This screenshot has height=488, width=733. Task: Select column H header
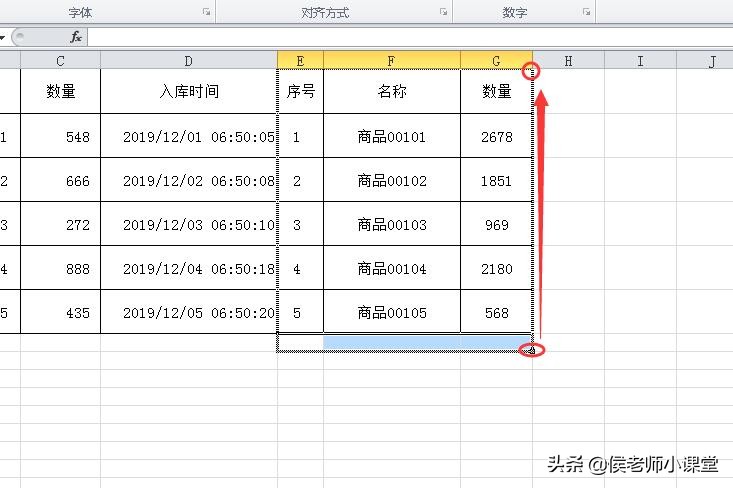coord(568,61)
